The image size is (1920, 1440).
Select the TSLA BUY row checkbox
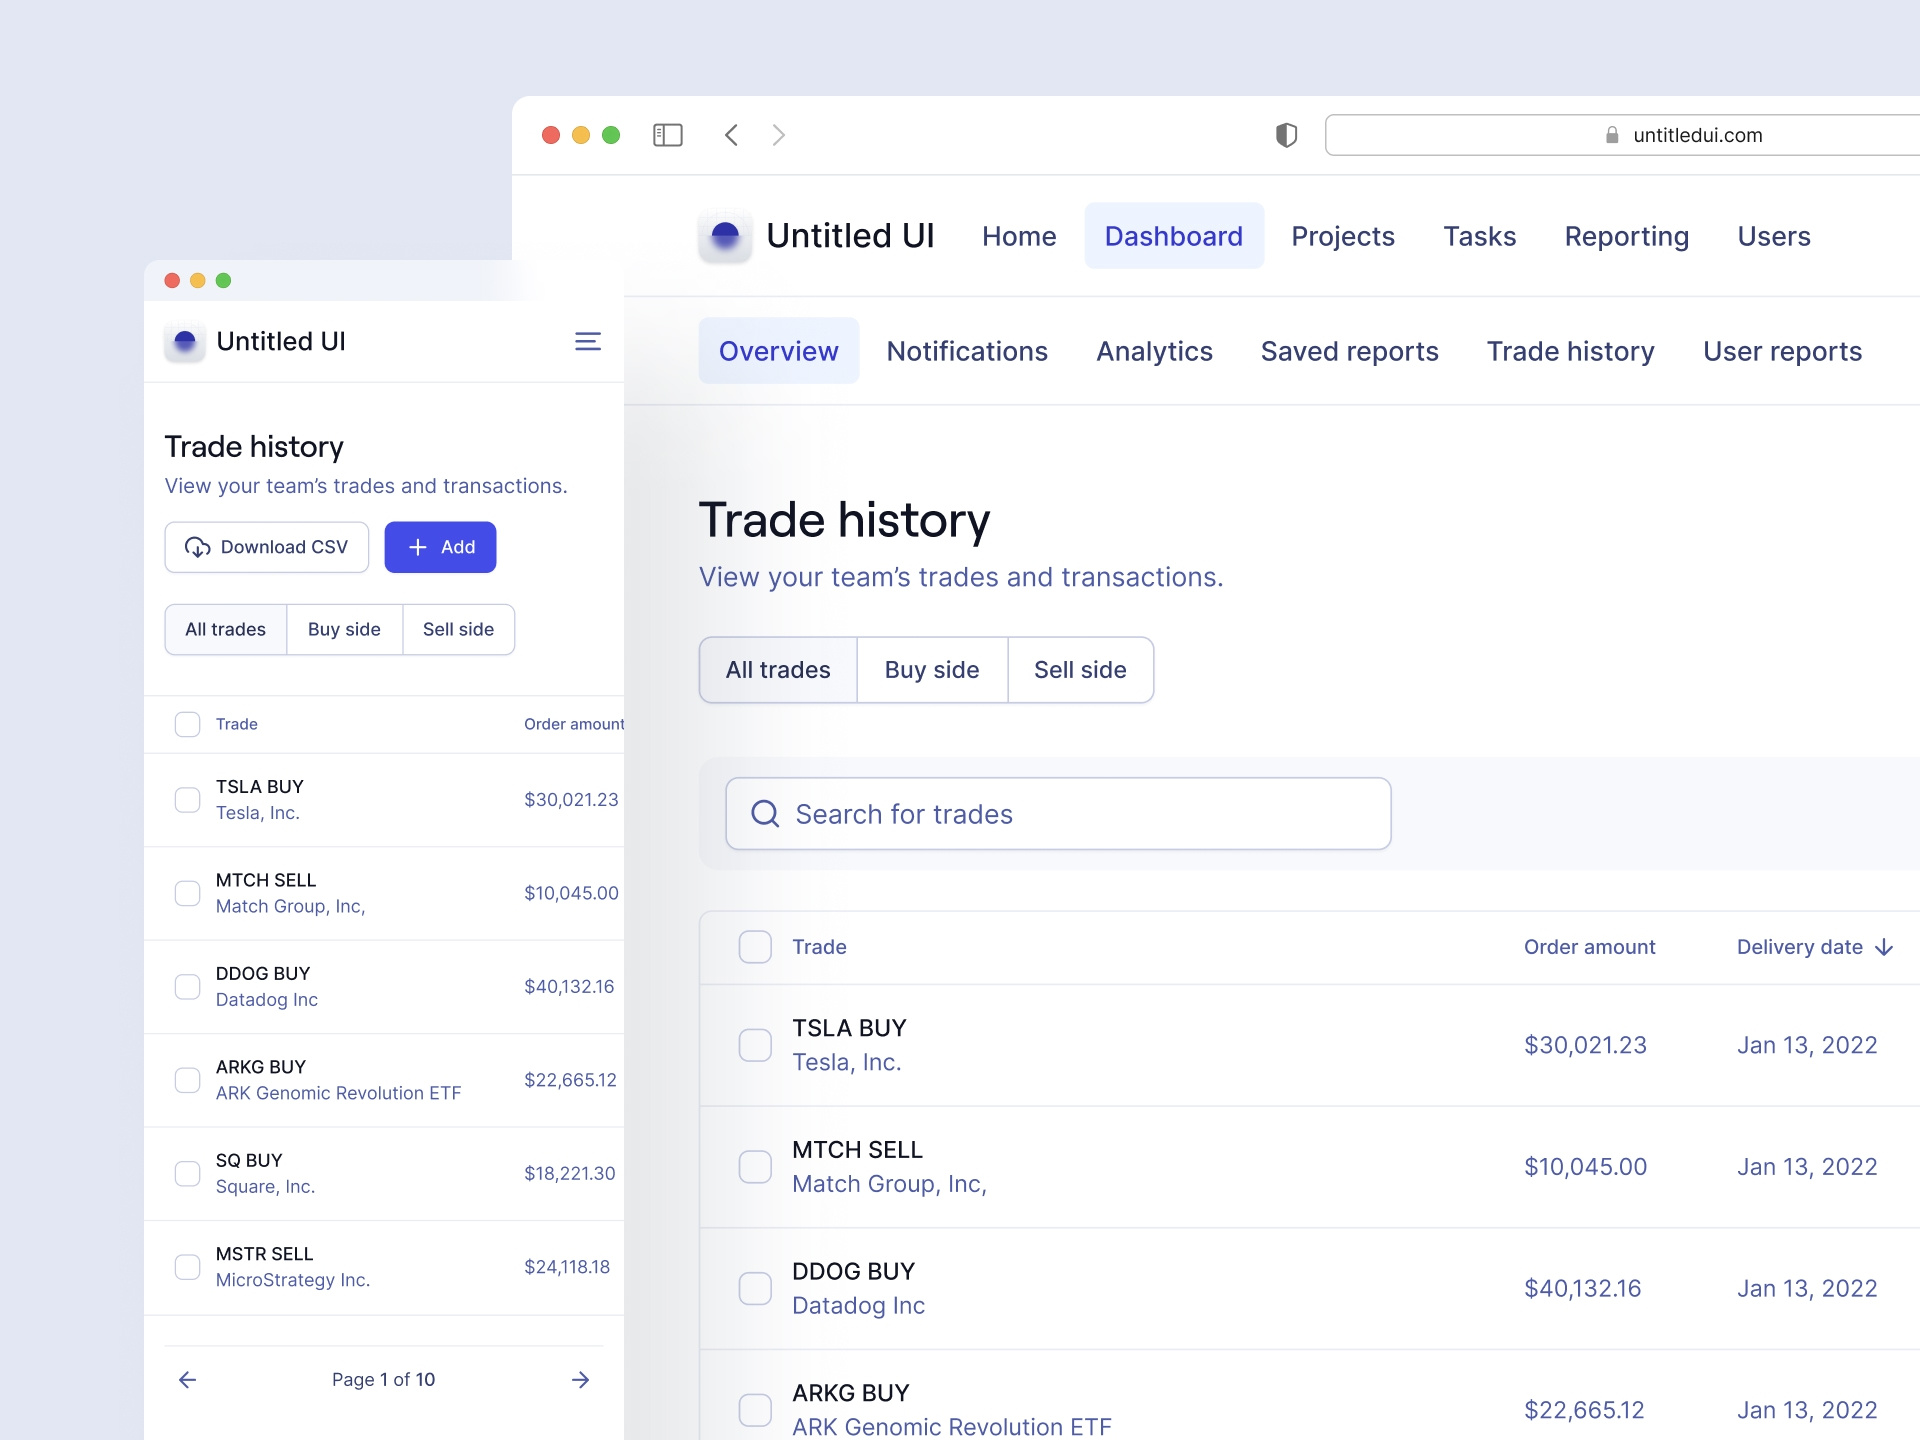click(755, 1045)
